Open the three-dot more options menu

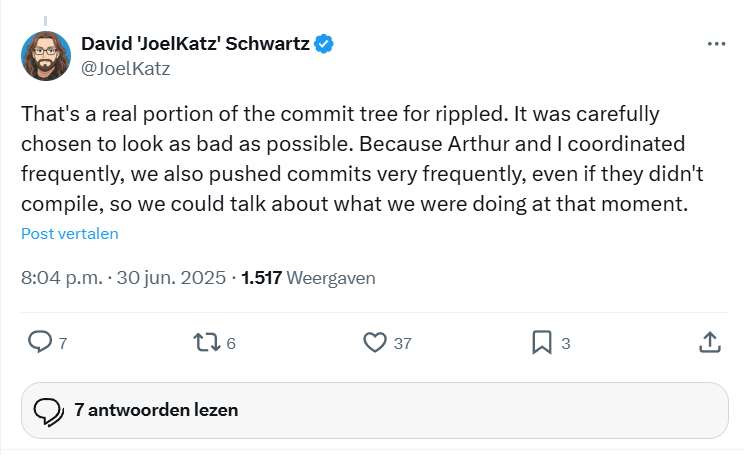[x=716, y=45]
